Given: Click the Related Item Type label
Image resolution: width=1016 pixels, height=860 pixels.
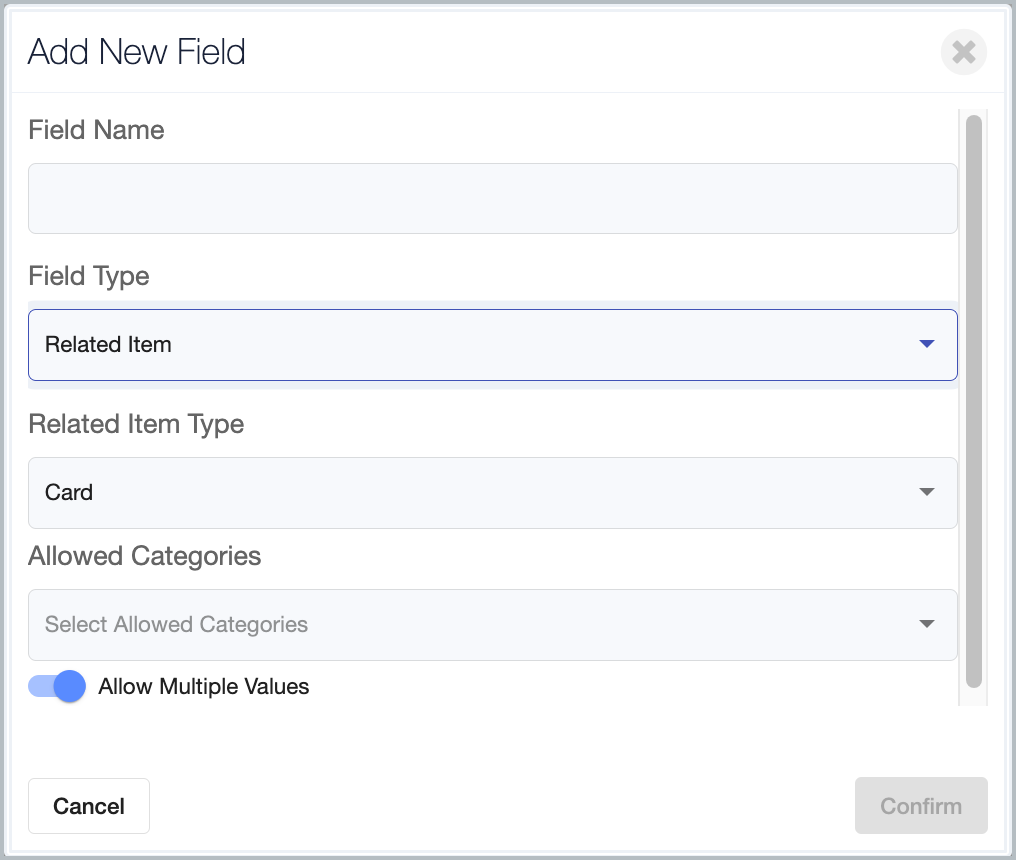Looking at the screenshot, I should tap(136, 424).
